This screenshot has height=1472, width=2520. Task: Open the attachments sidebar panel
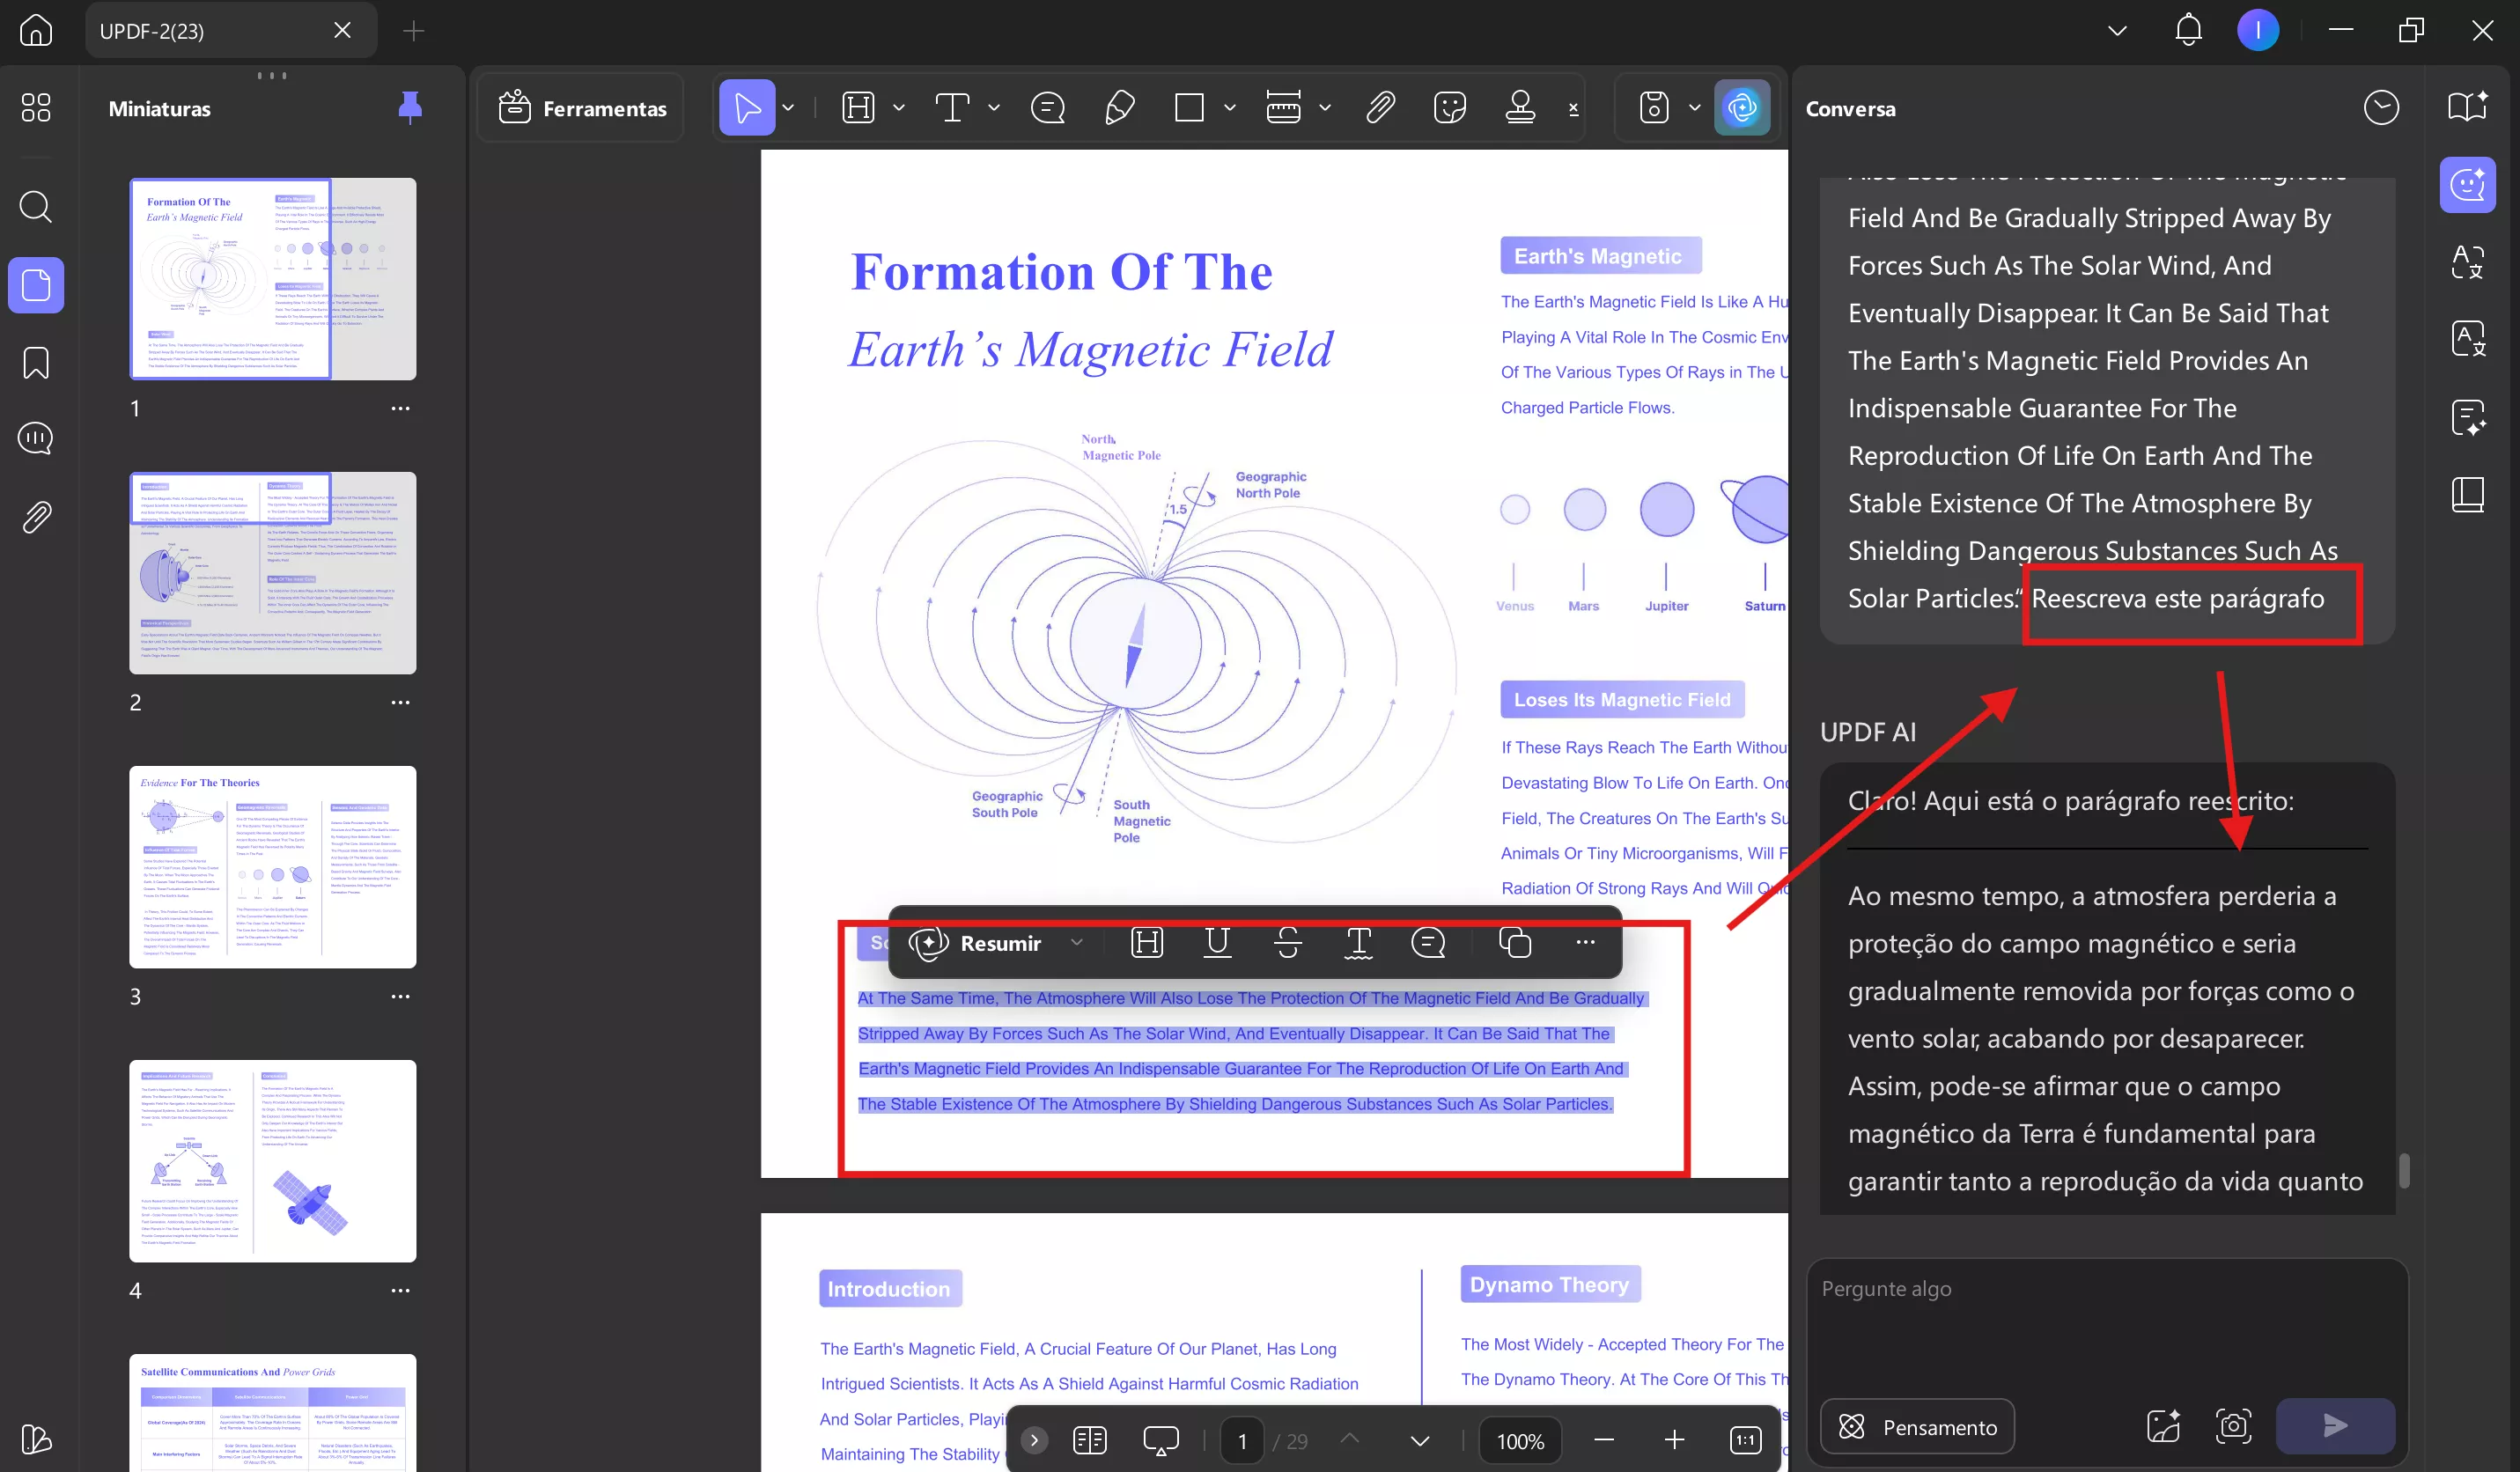(x=36, y=517)
